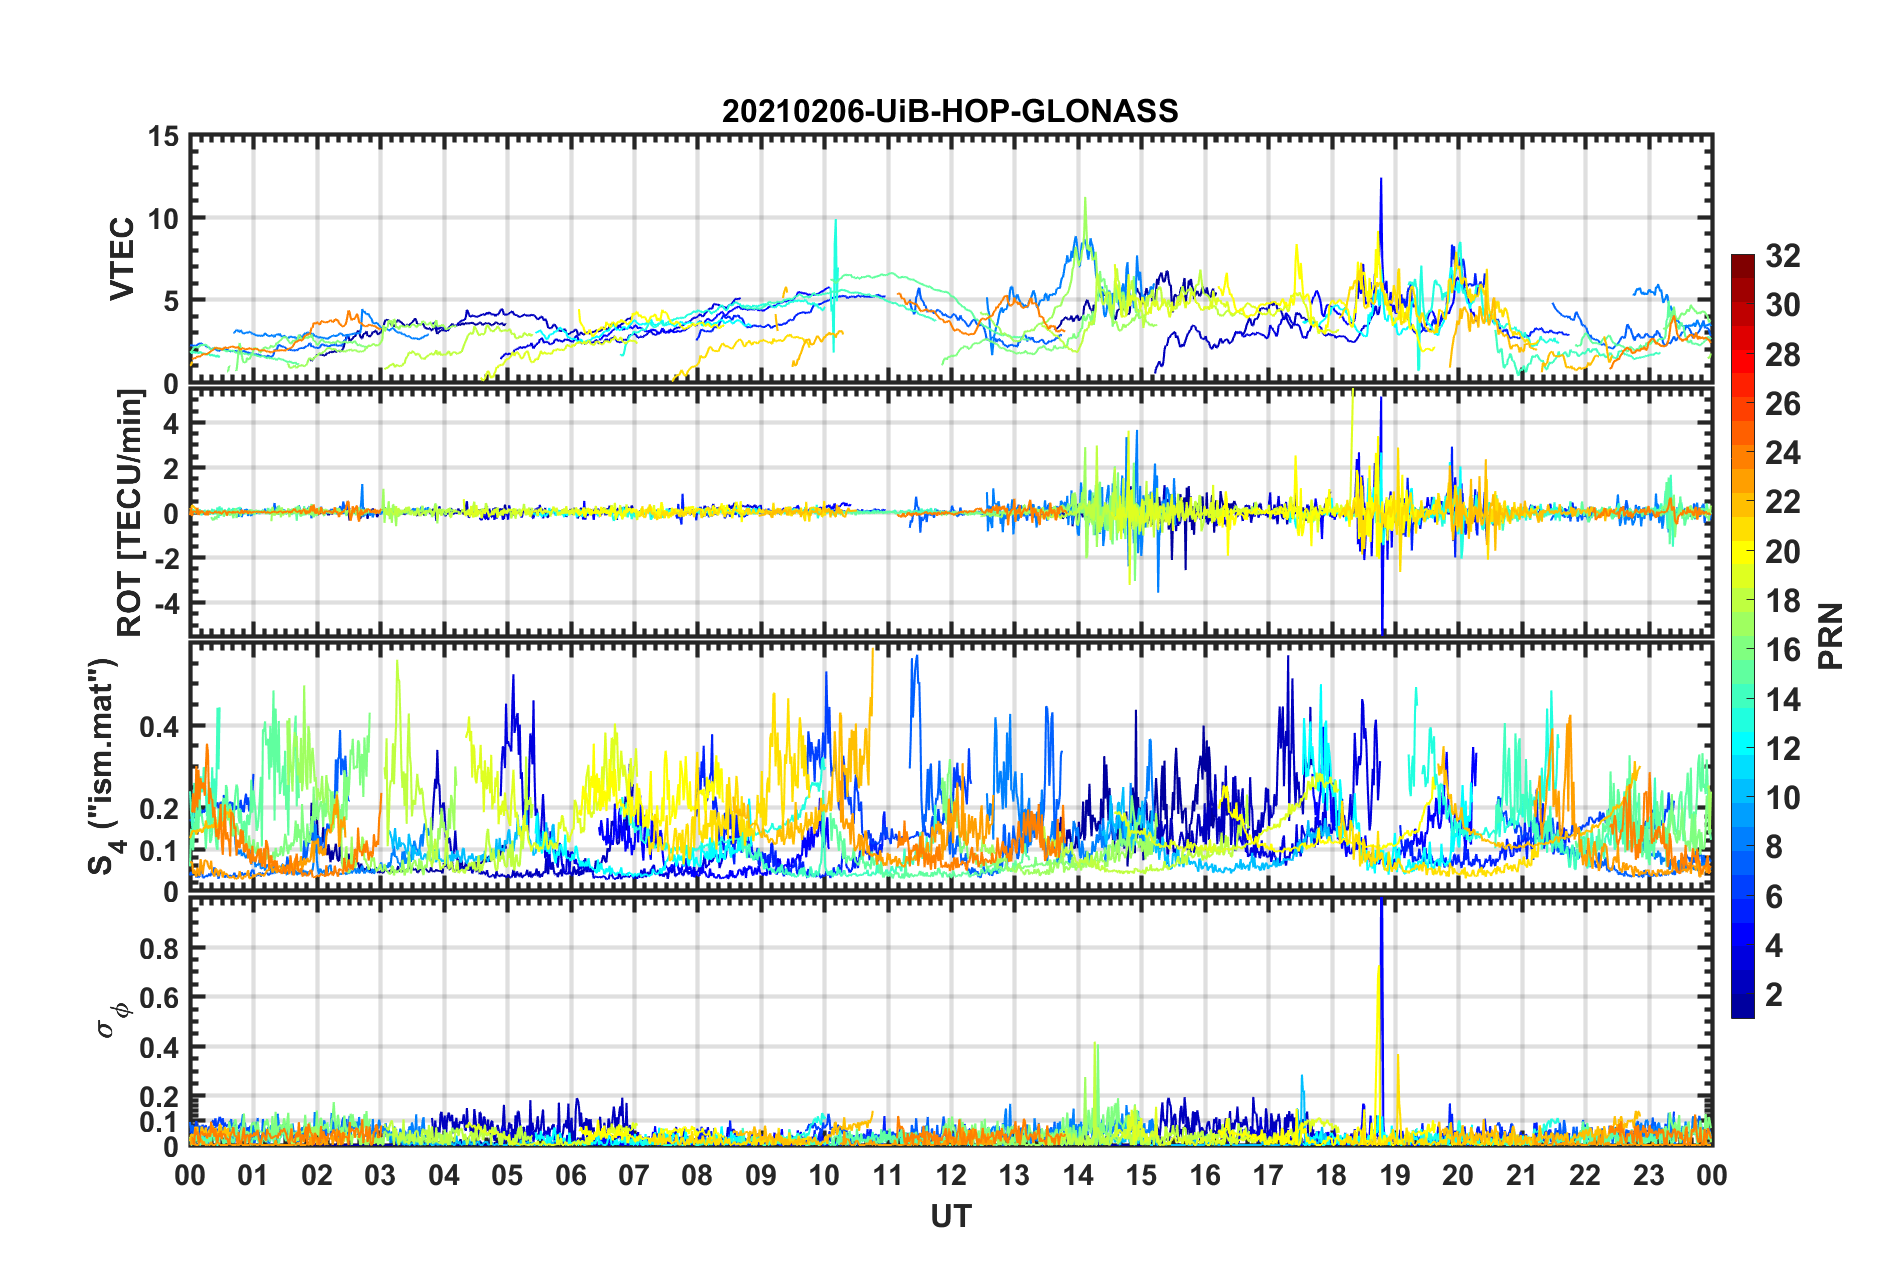Click PRN colorbar tick label 10
The image size is (1902, 1272).
tap(1782, 798)
